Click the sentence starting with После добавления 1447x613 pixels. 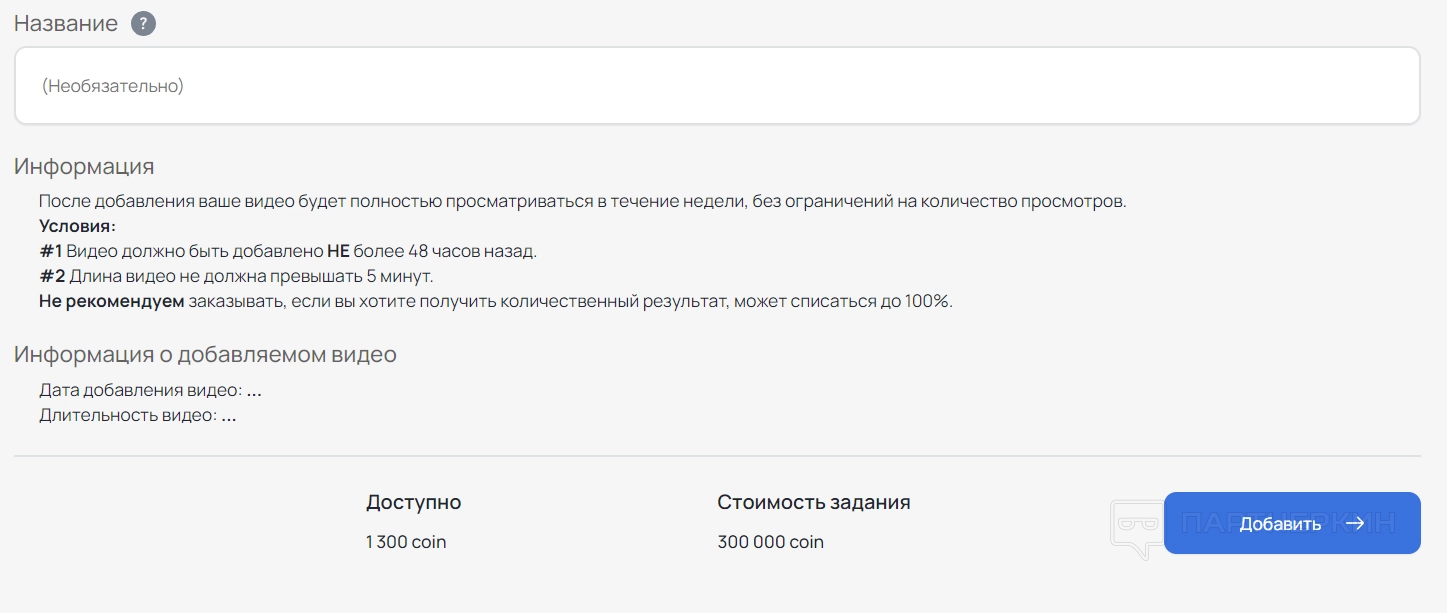coord(582,201)
